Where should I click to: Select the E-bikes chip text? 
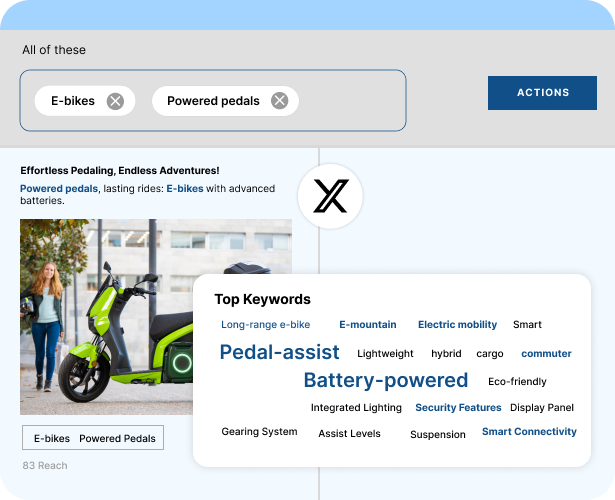tap(73, 101)
